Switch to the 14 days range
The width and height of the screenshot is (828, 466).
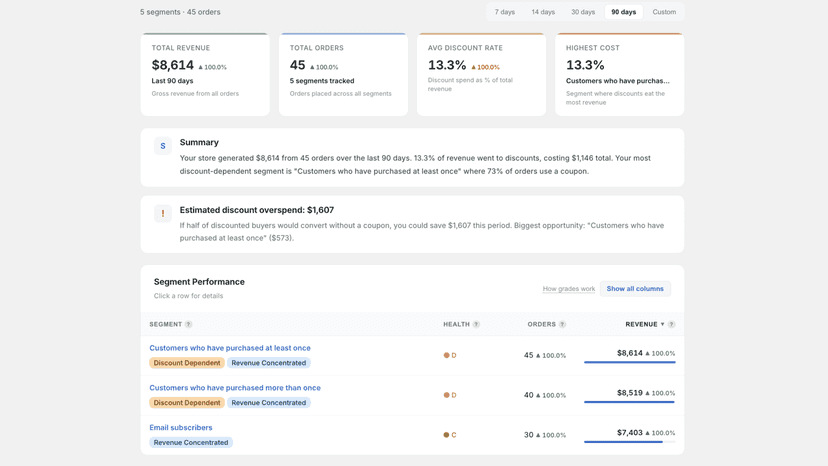(x=543, y=12)
